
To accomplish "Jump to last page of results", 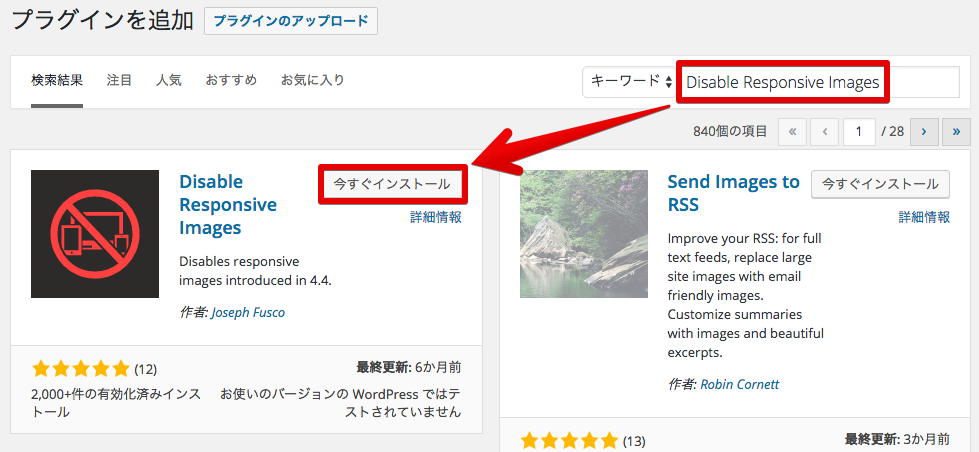I will click(956, 131).
